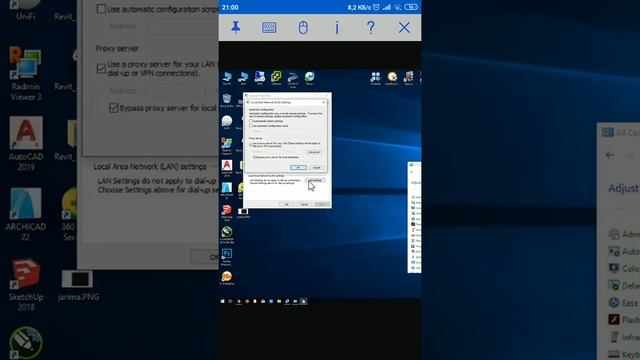The image size is (640, 360).
Task: Click Advanced button in remote LAN Settings dialog
Action: 314,152
